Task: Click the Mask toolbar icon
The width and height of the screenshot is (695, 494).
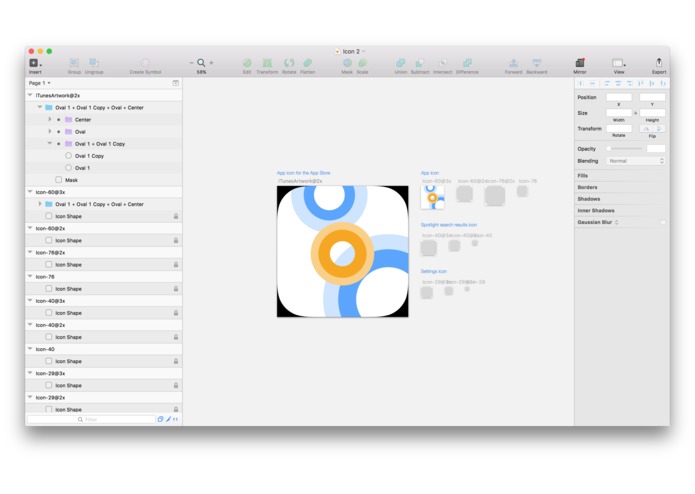Action: (347, 63)
